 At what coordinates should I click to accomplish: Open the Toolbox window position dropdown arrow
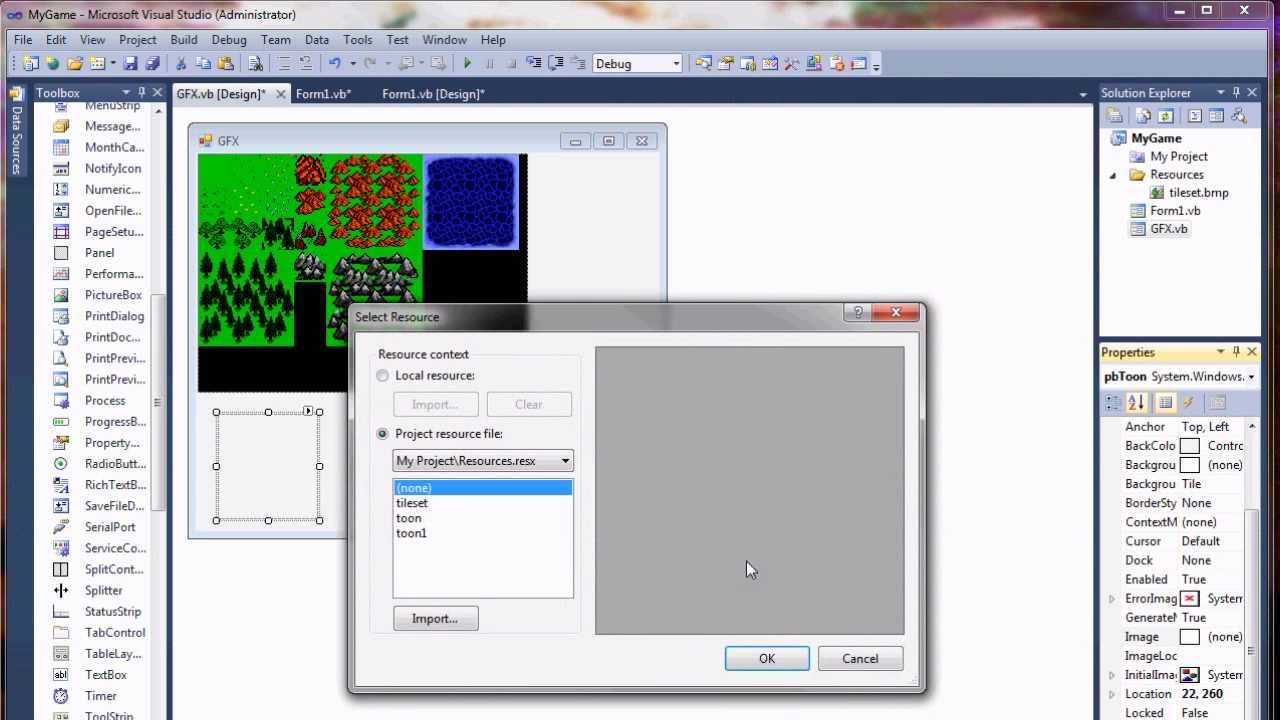[x=125, y=93]
